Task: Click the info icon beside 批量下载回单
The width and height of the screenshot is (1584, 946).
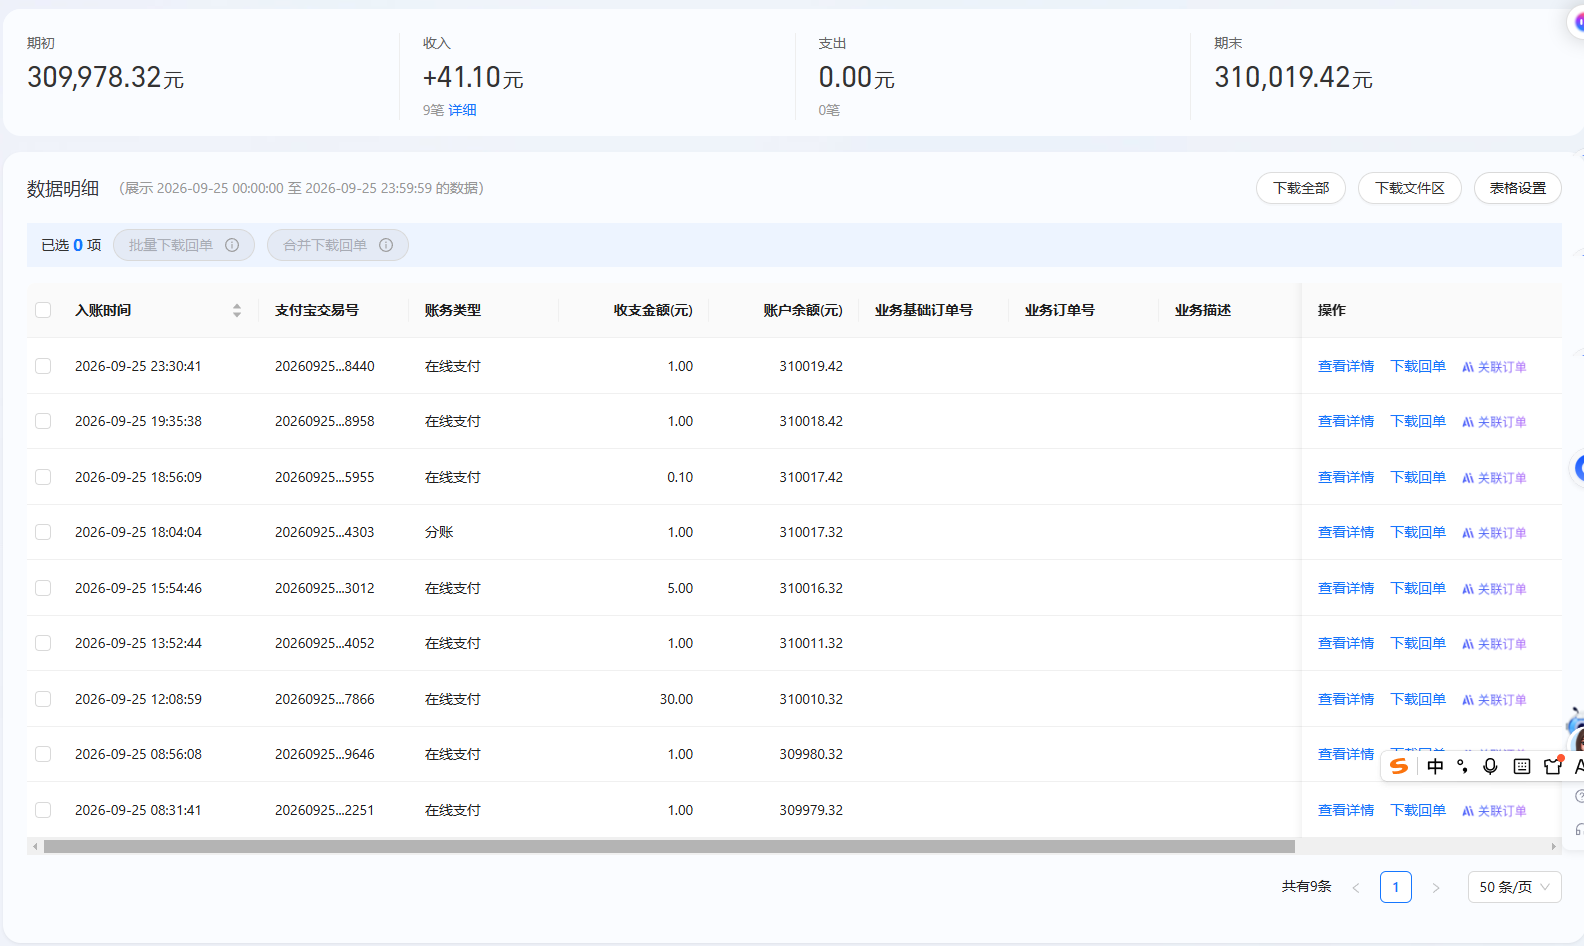Action: tap(232, 245)
